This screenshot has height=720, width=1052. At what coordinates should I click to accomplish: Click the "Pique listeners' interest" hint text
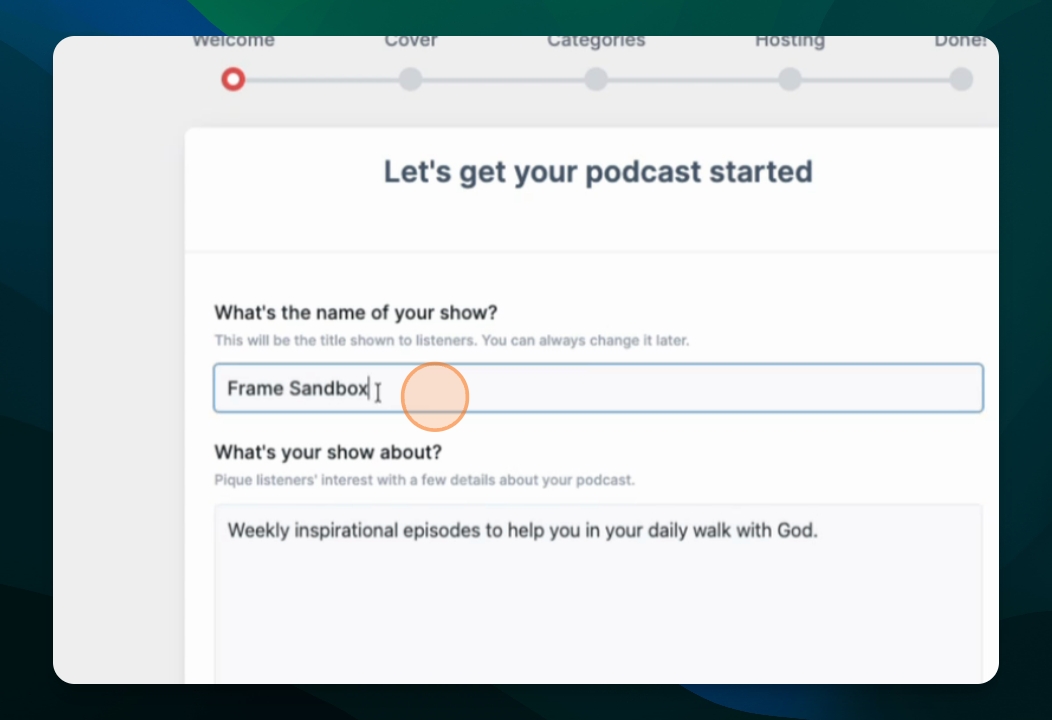(x=424, y=480)
